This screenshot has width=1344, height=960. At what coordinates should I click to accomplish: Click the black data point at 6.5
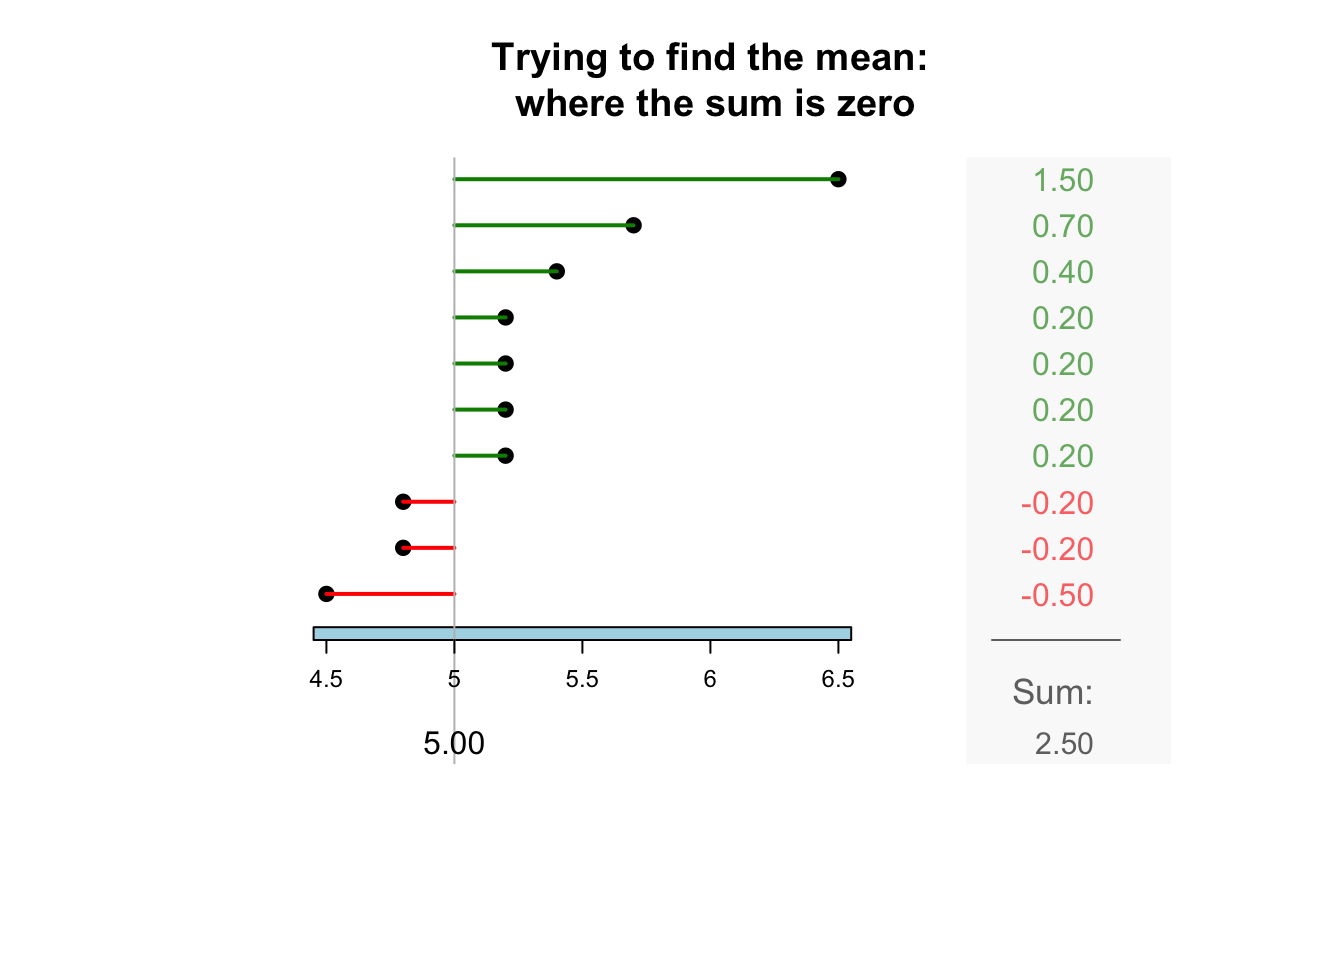pyautogui.click(x=838, y=179)
